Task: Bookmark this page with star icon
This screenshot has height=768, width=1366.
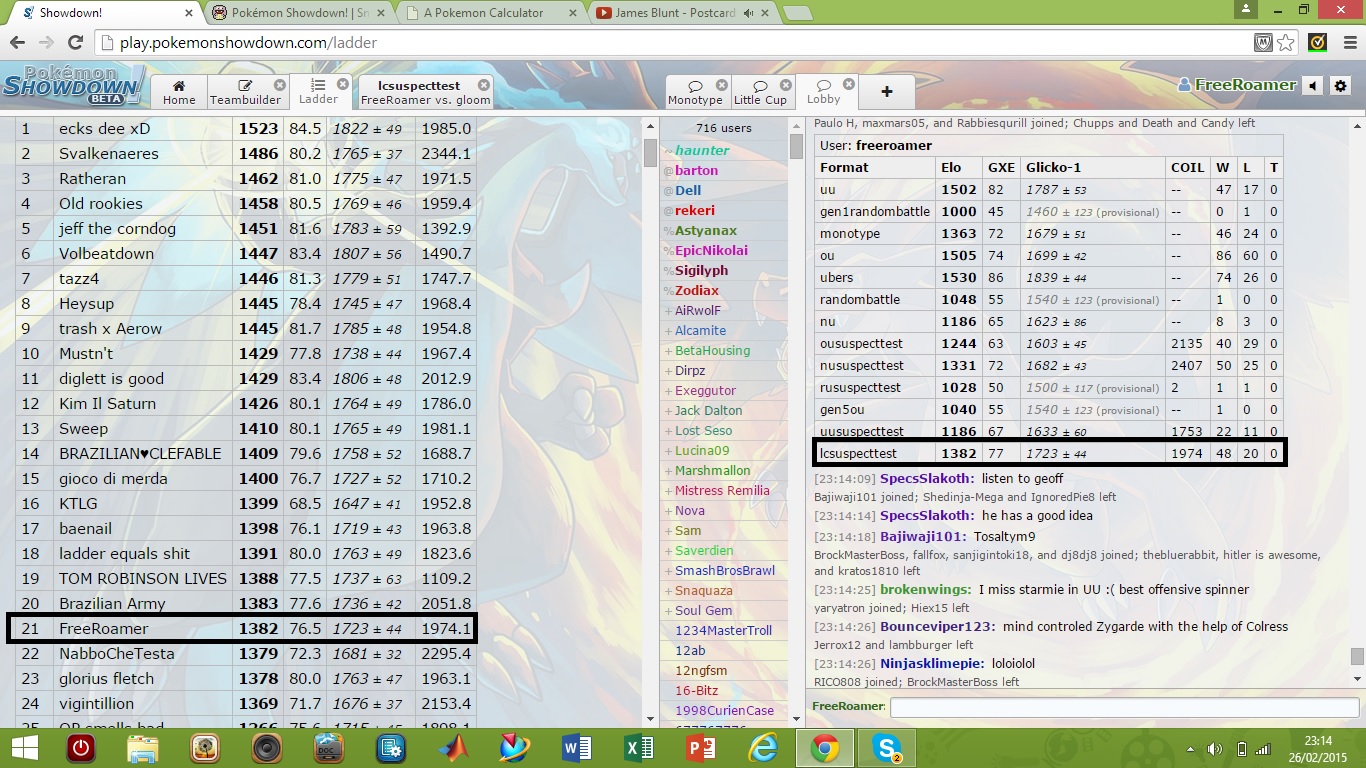Action: (1286, 43)
